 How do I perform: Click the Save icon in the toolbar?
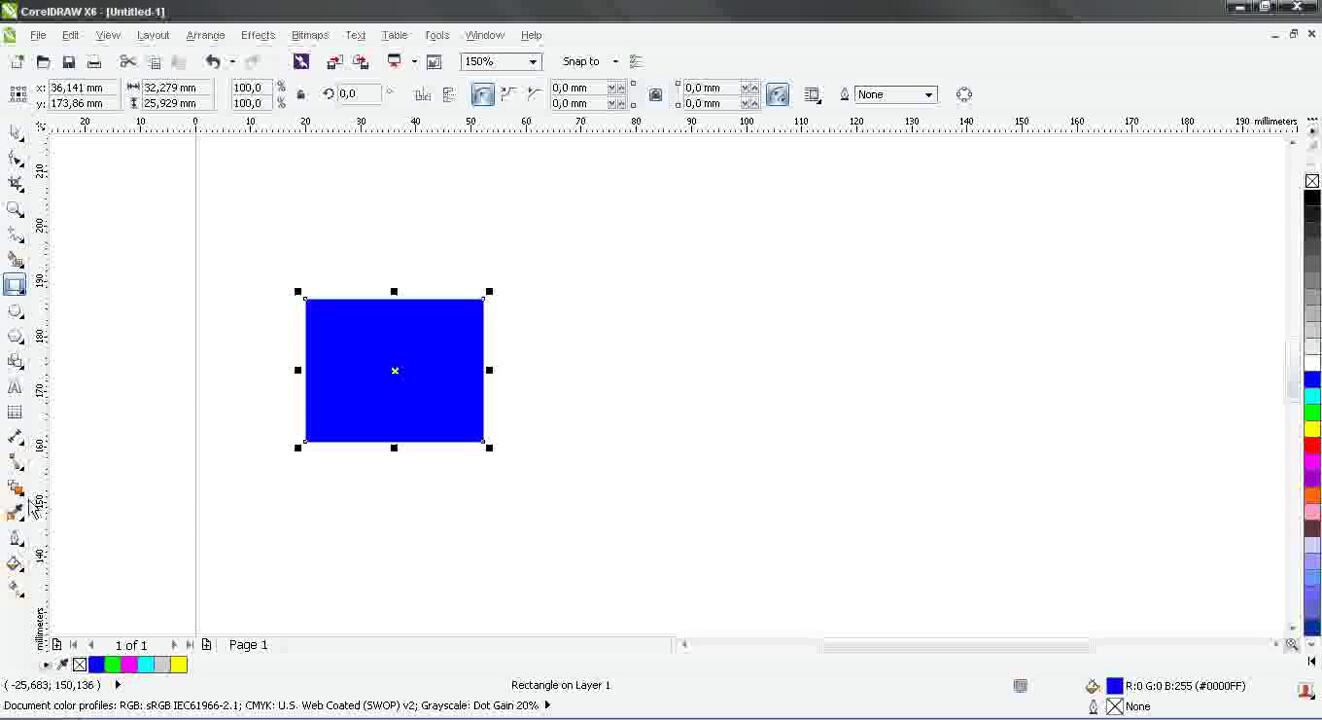pyautogui.click(x=68, y=62)
